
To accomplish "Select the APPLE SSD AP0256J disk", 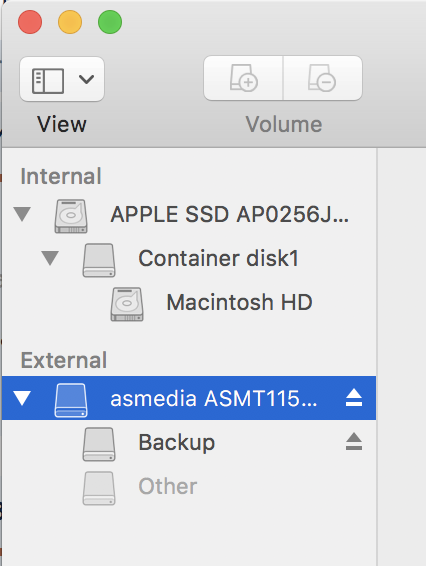I will coord(189,214).
